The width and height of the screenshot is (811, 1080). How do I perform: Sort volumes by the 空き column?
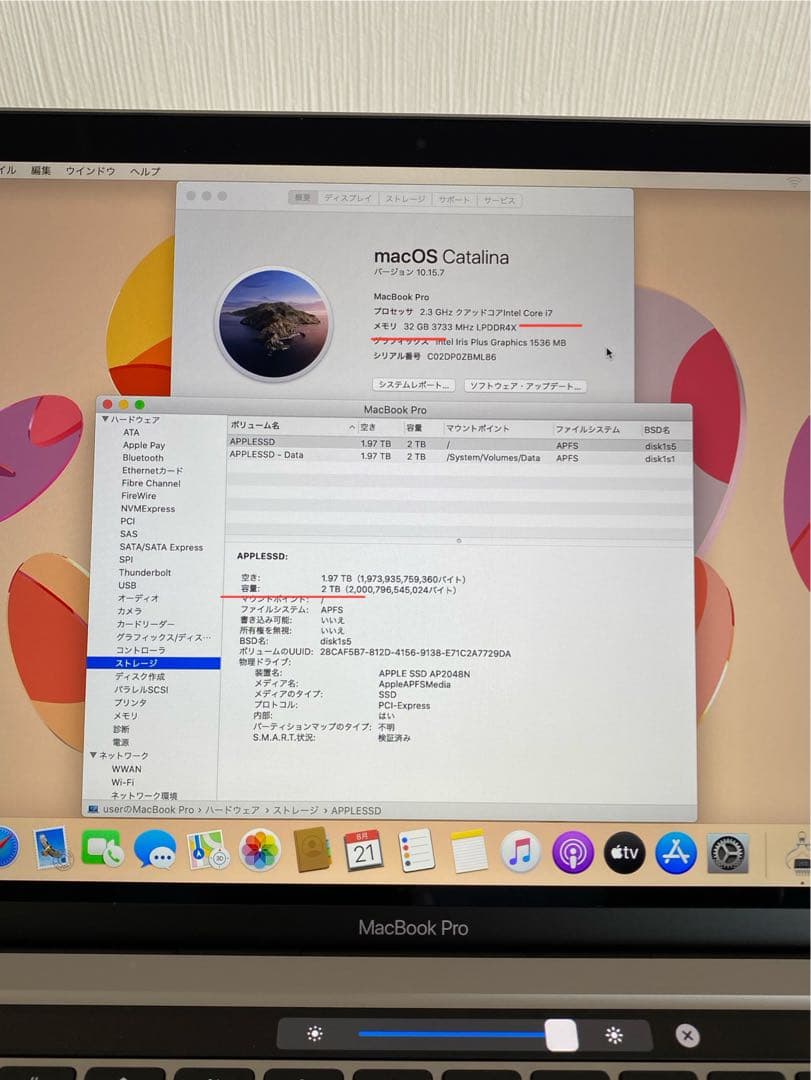[365, 425]
